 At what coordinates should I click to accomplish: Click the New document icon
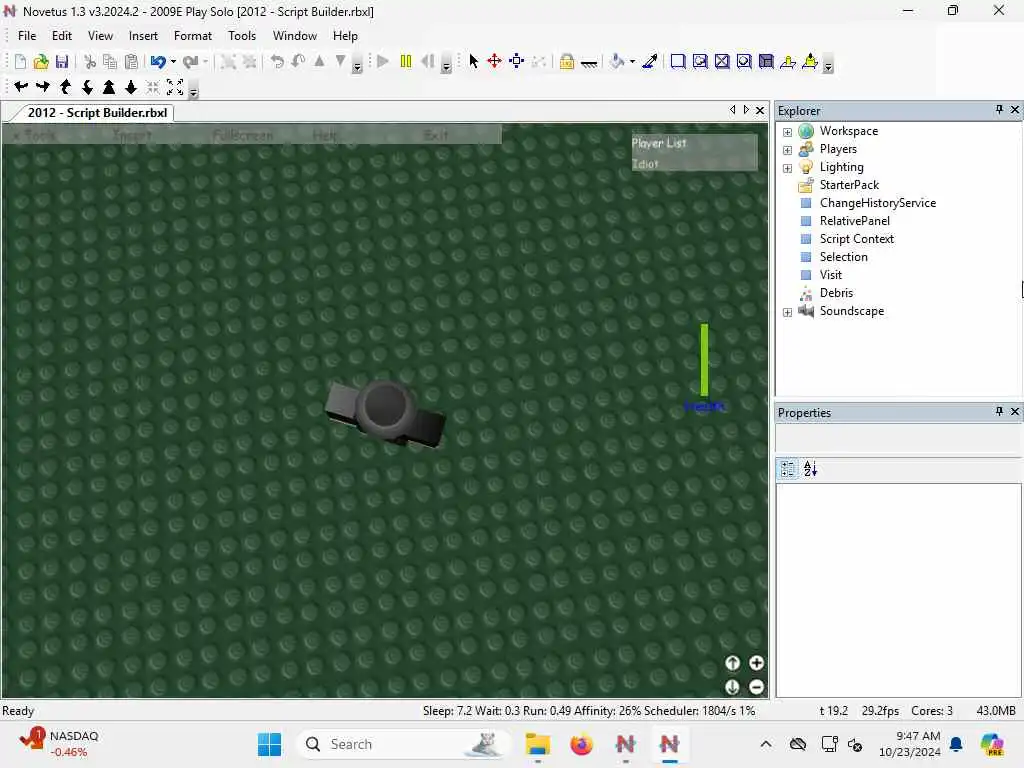(20, 61)
